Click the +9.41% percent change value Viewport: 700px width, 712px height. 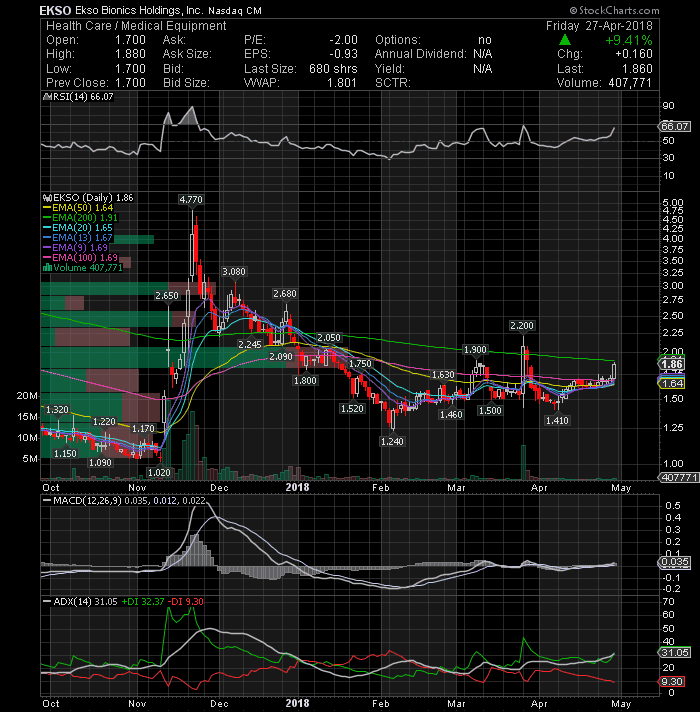point(629,40)
